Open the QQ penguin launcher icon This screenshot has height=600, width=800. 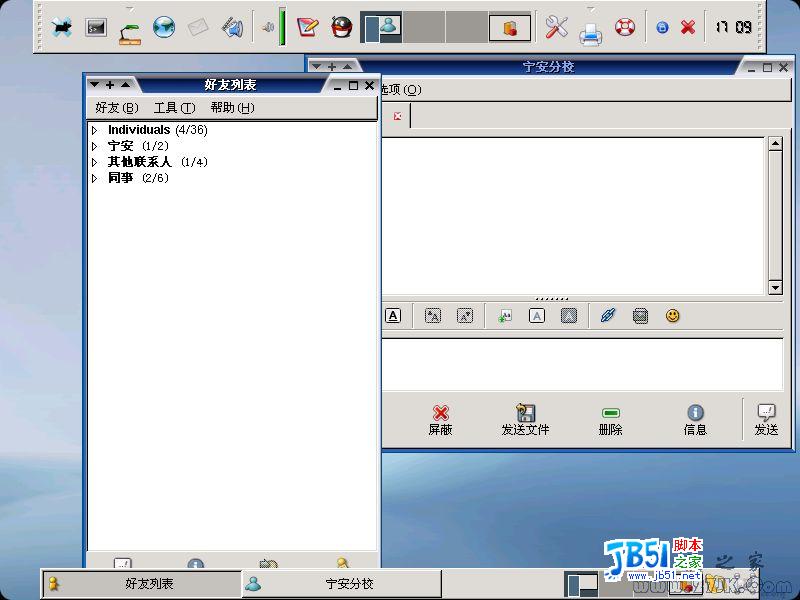pos(341,27)
